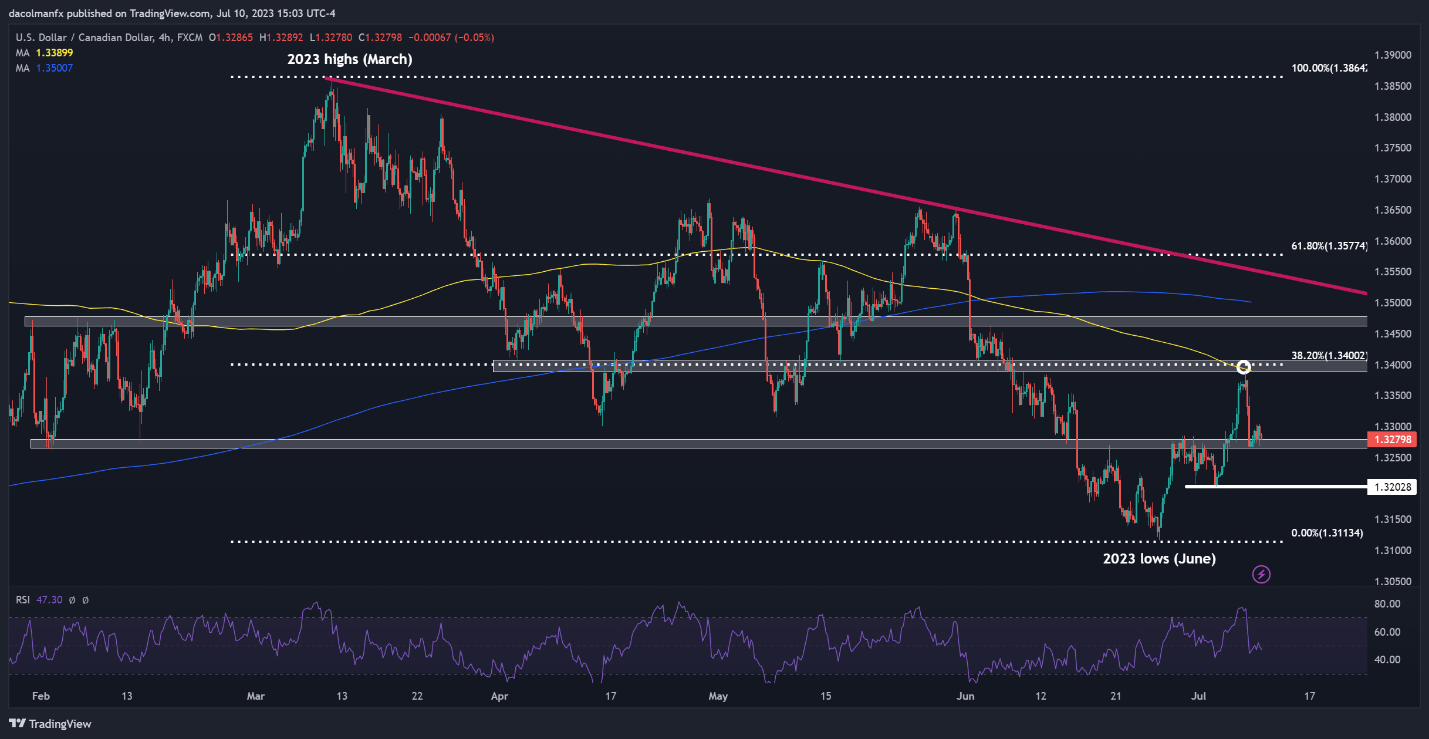Click the 1.39000 price axis label
1429x739 pixels.
[1392, 55]
